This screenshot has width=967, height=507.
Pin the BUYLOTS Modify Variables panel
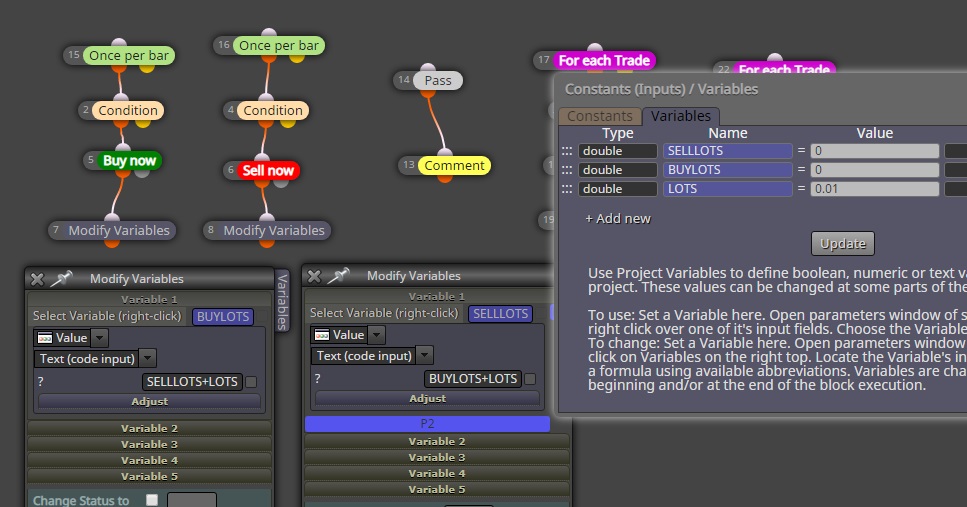[61, 279]
